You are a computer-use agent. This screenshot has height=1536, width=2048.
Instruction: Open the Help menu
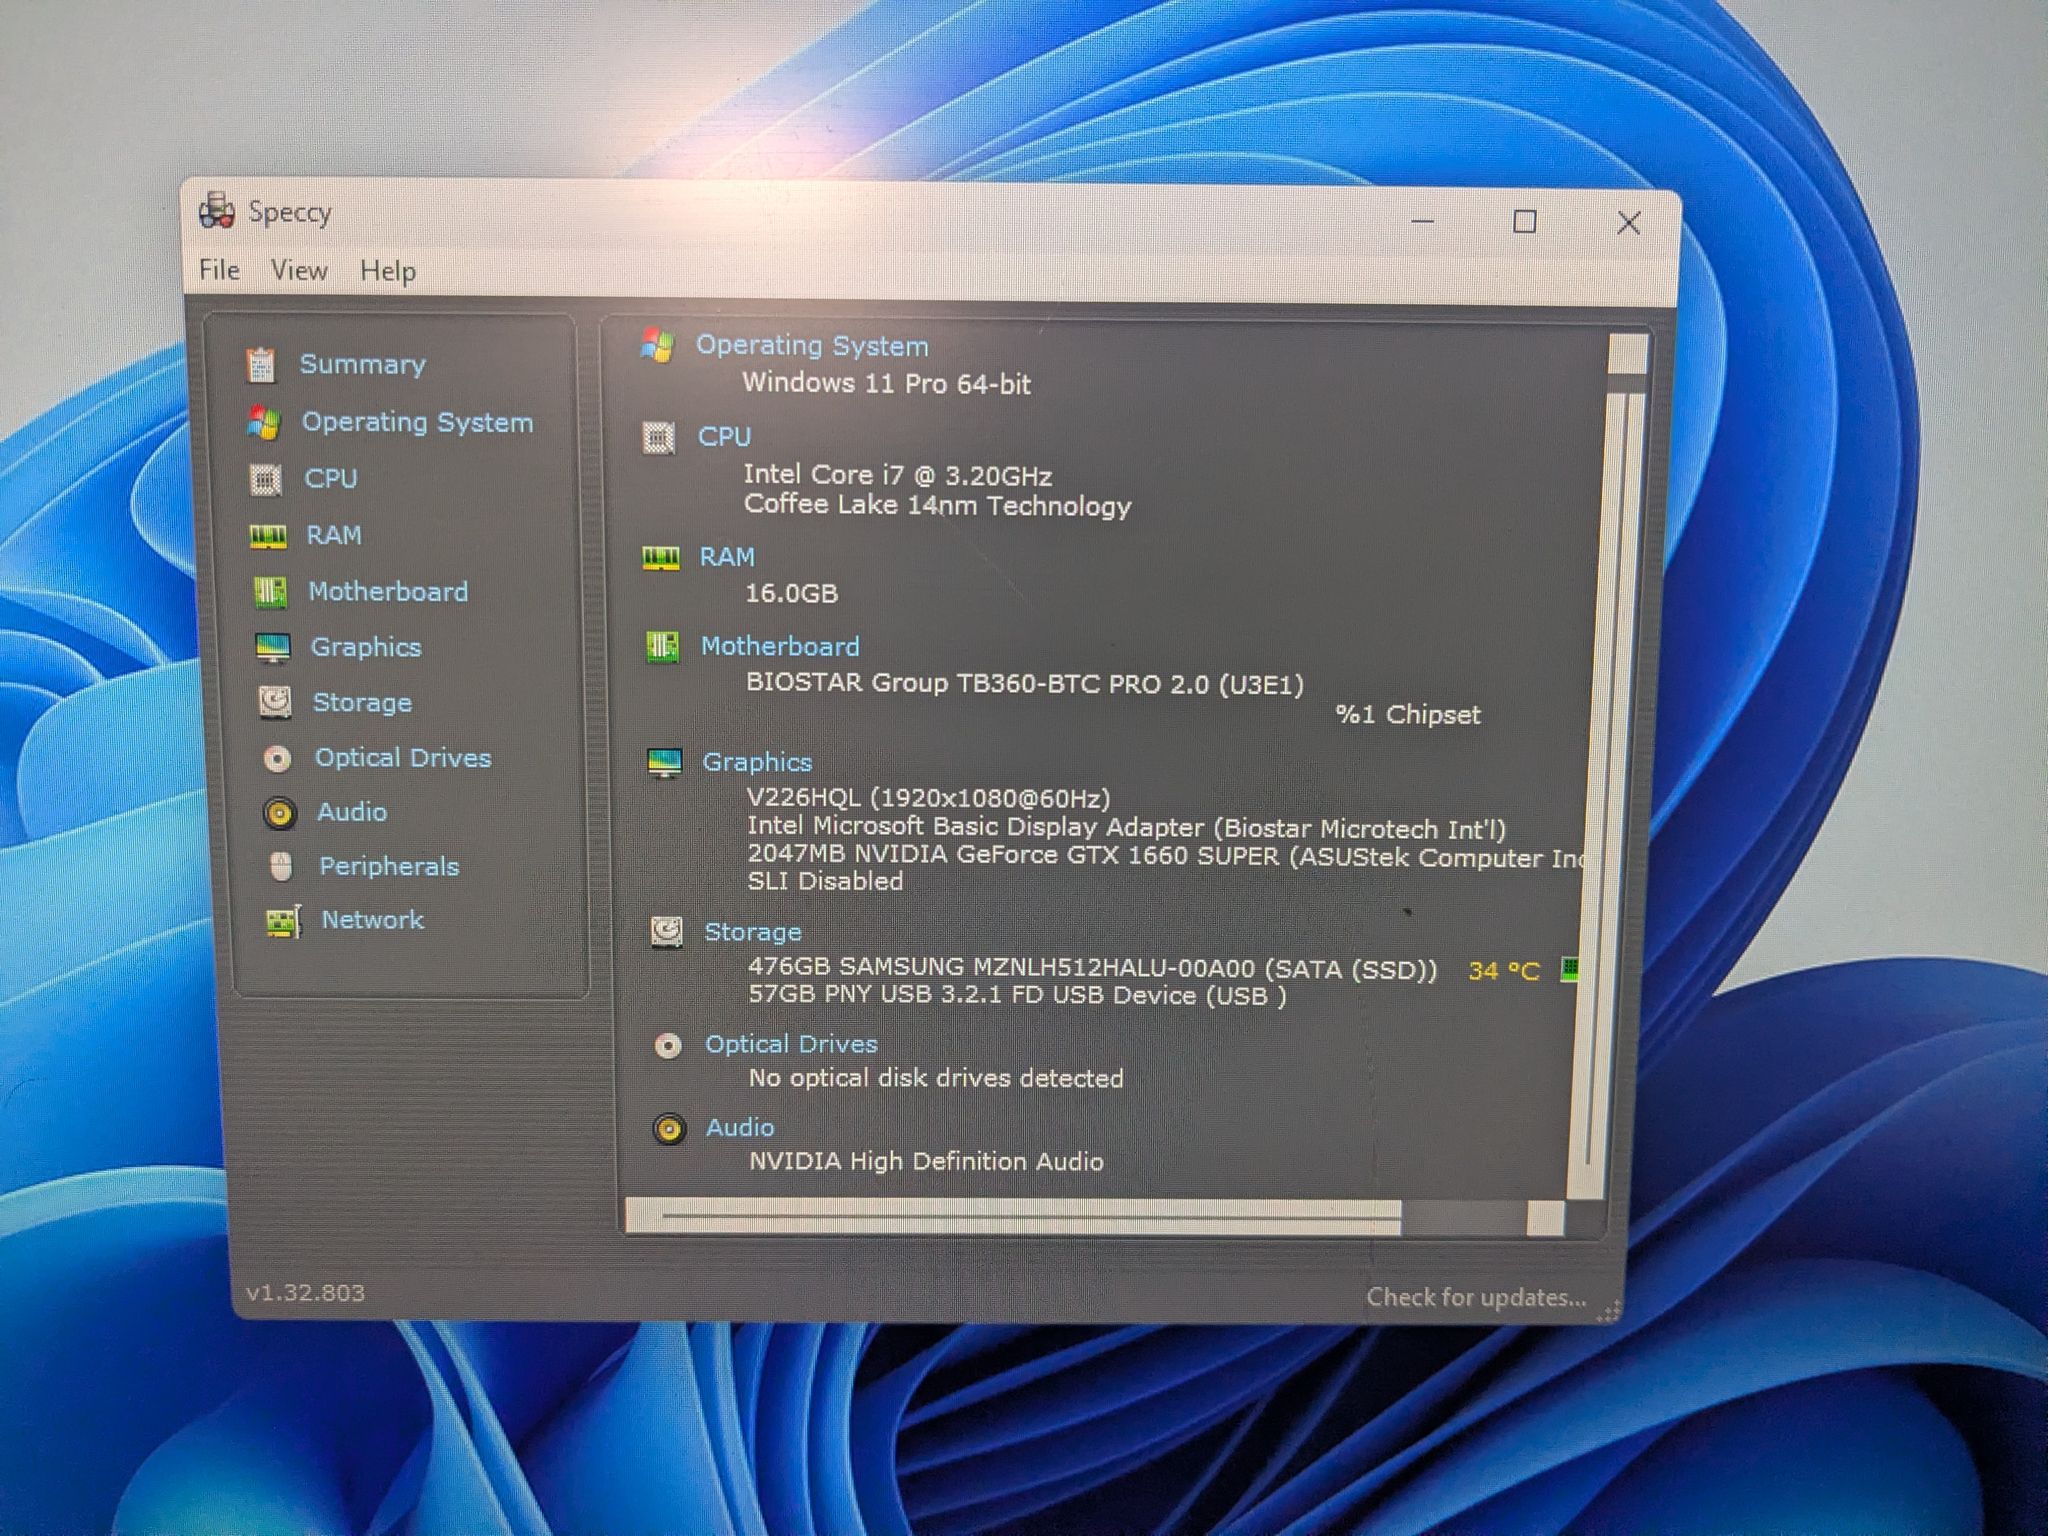coord(388,271)
